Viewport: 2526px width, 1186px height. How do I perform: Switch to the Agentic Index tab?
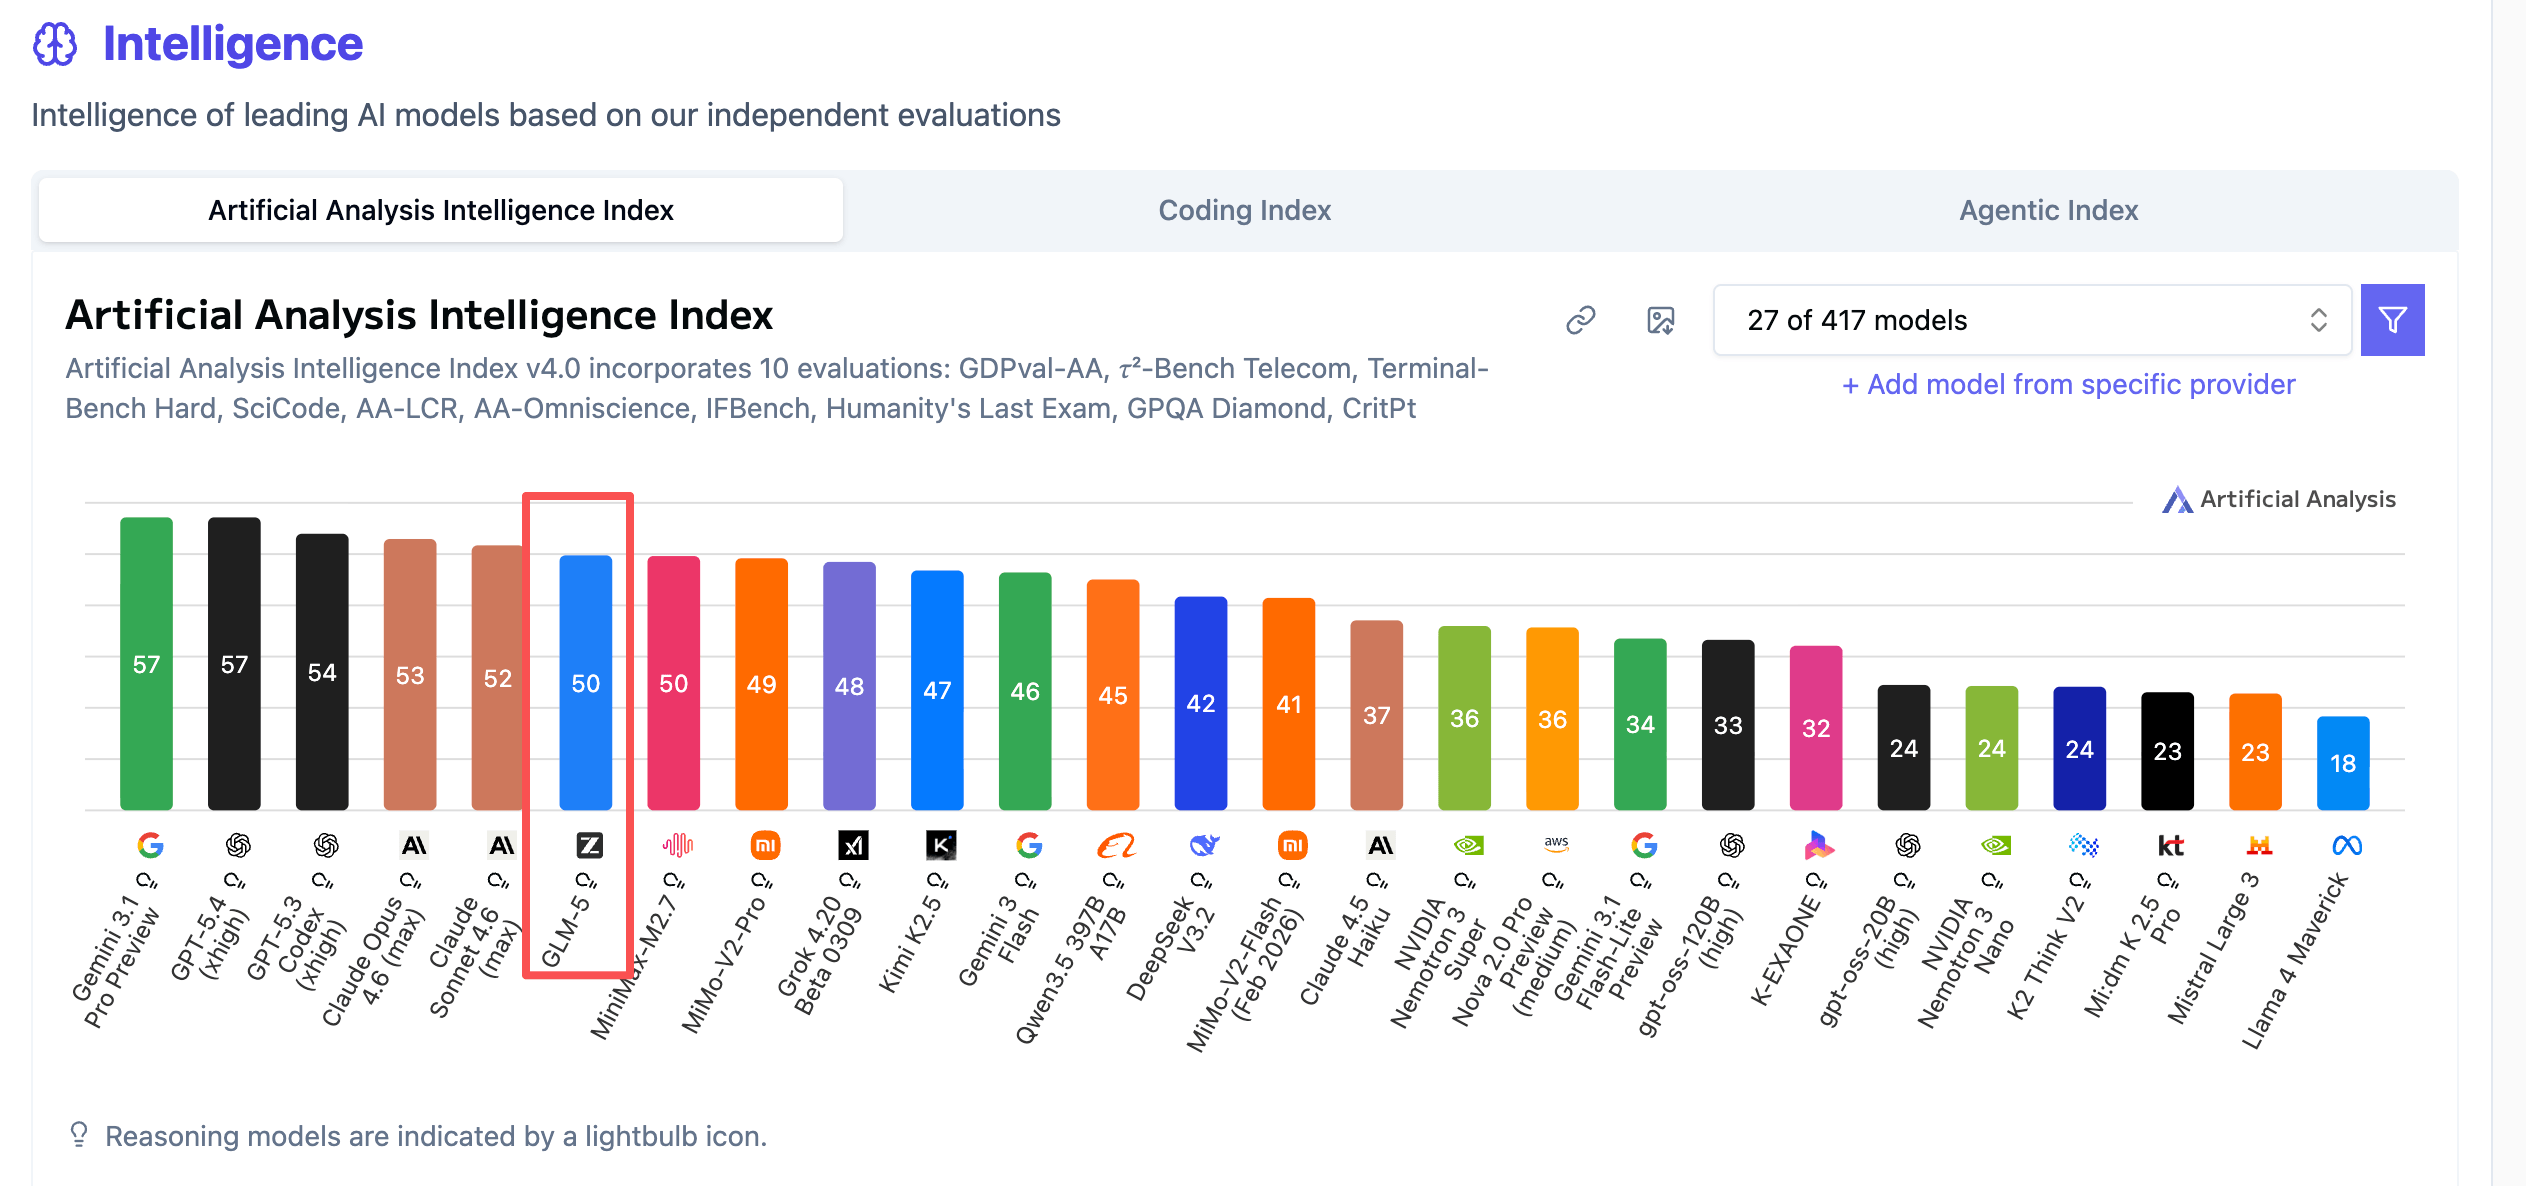[x=2048, y=210]
